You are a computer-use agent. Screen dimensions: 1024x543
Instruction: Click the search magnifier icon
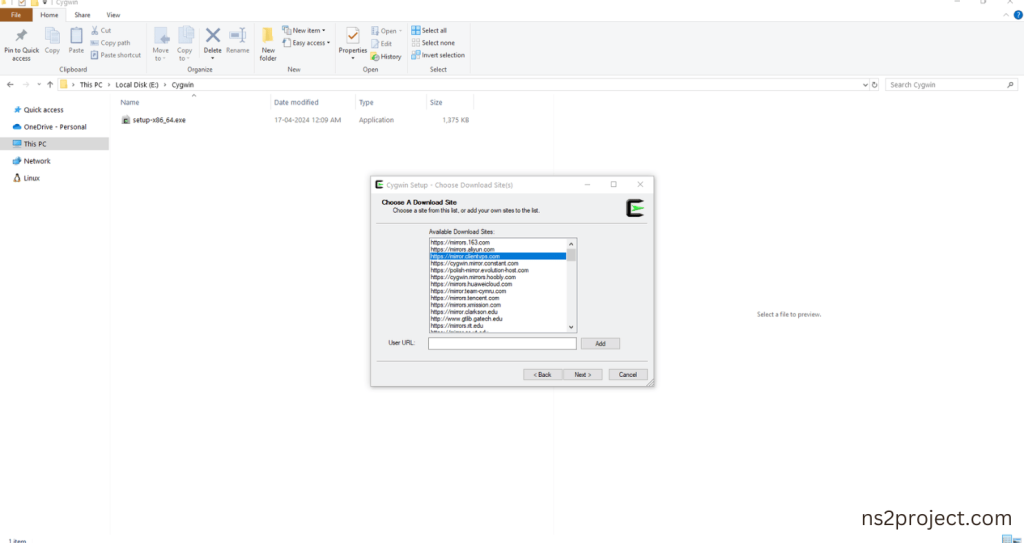pyautogui.click(x=1010, y=84)
